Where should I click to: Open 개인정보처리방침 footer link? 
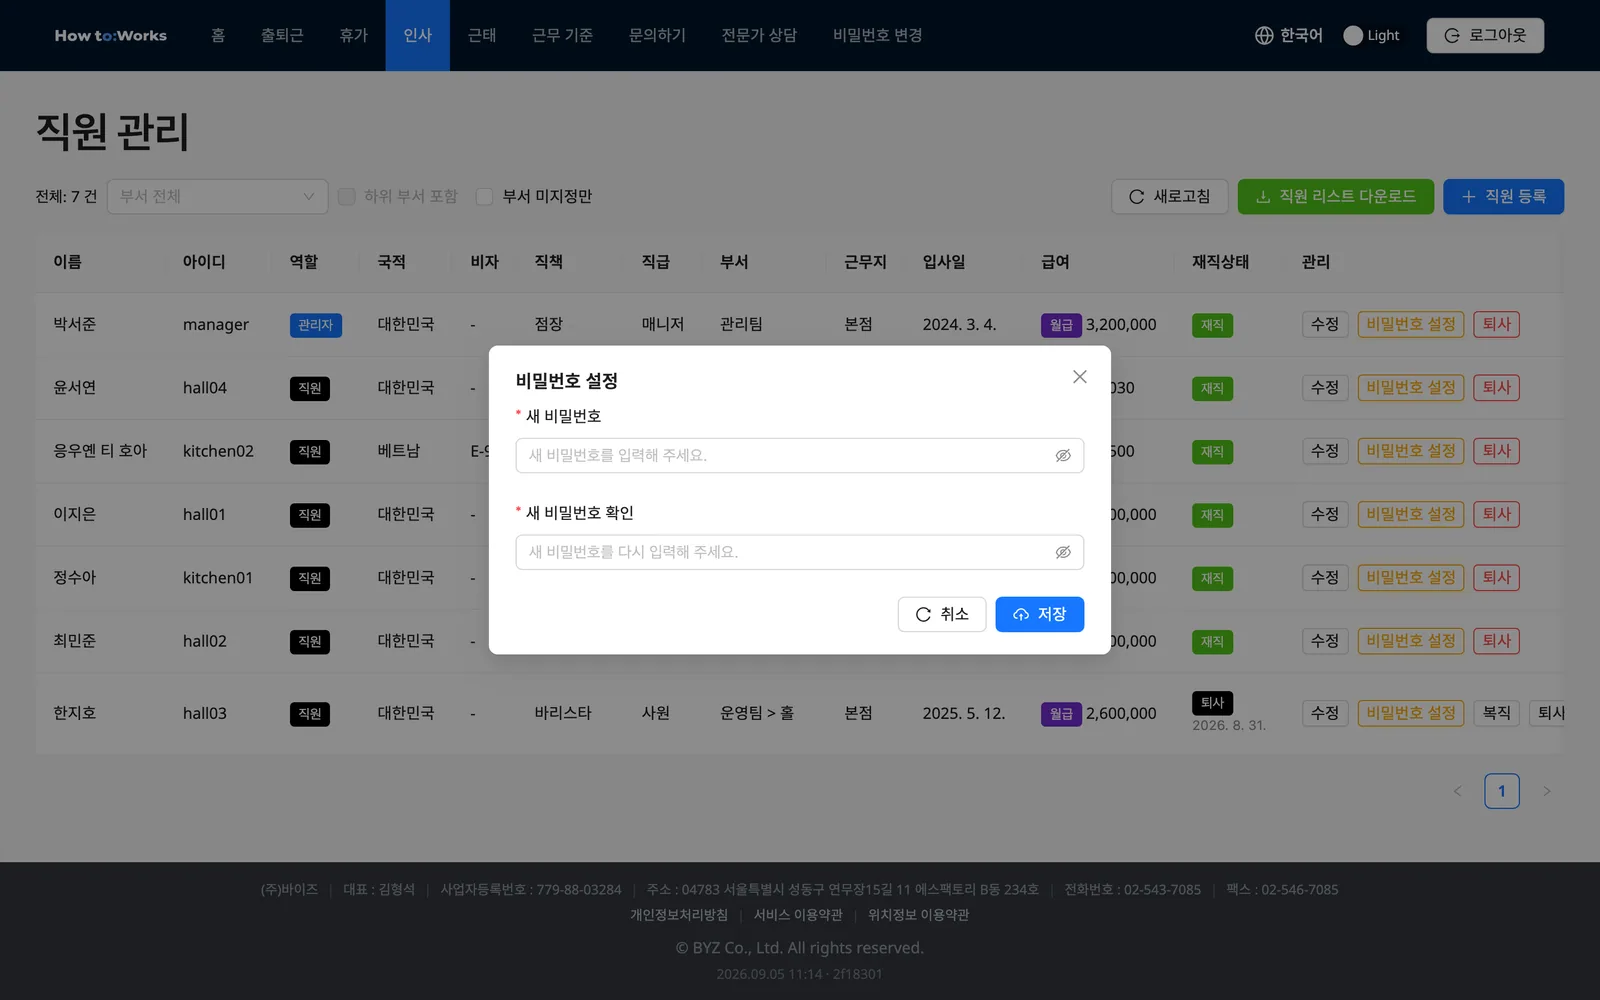click(679, 915)
